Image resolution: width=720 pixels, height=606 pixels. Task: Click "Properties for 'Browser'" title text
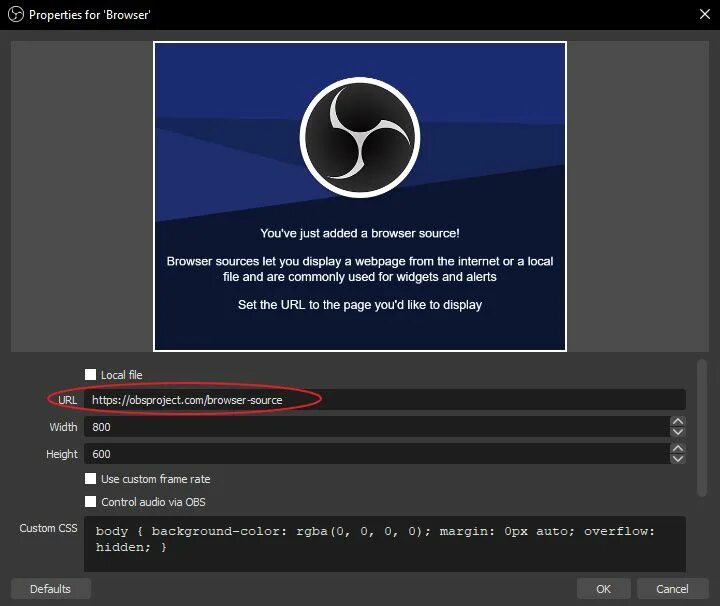[90, 15]
